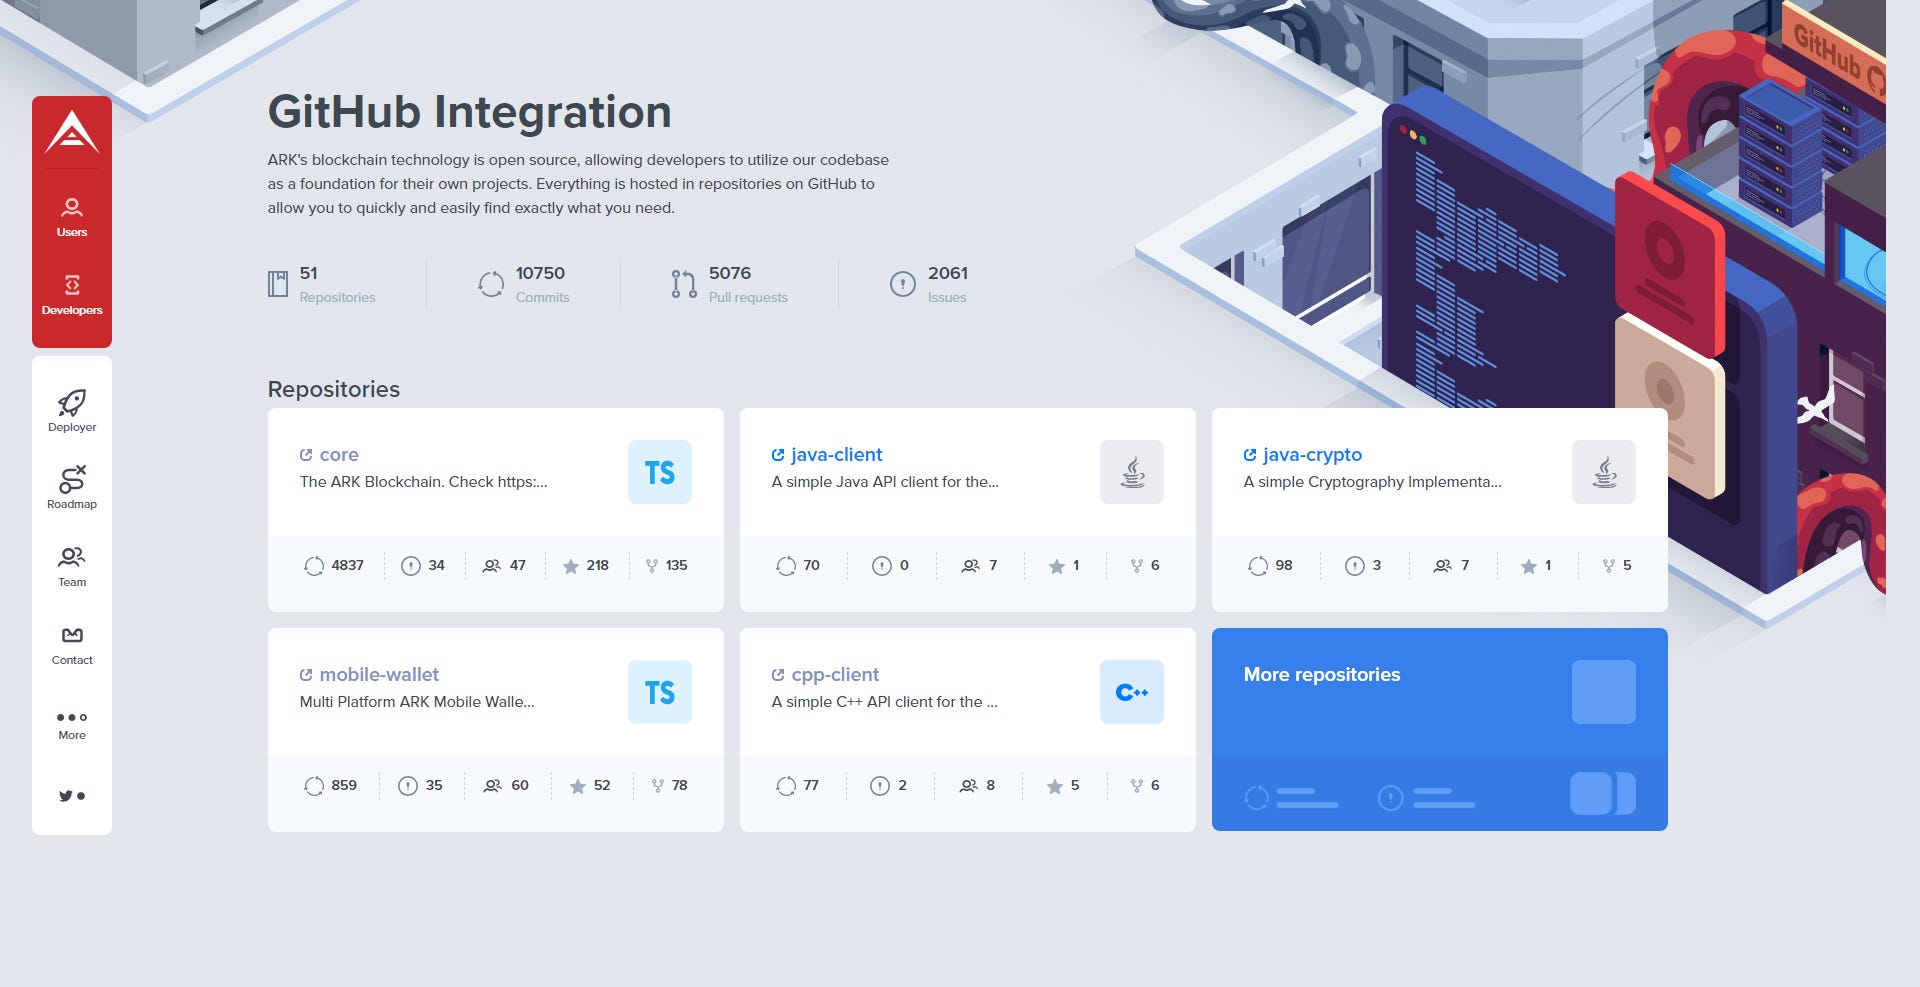Open the Users section in sidebar

coord(71,216)
